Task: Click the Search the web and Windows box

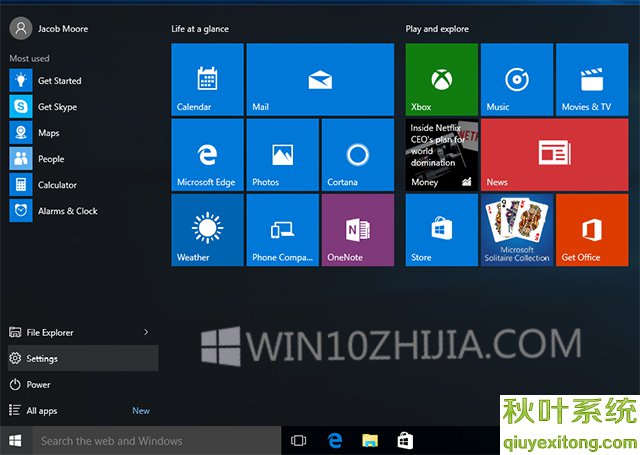Action: coord(157,441)
